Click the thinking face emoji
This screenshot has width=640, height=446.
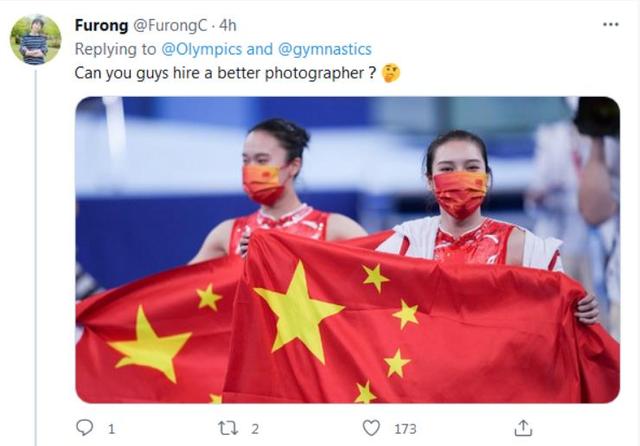[x=391, y=73]
